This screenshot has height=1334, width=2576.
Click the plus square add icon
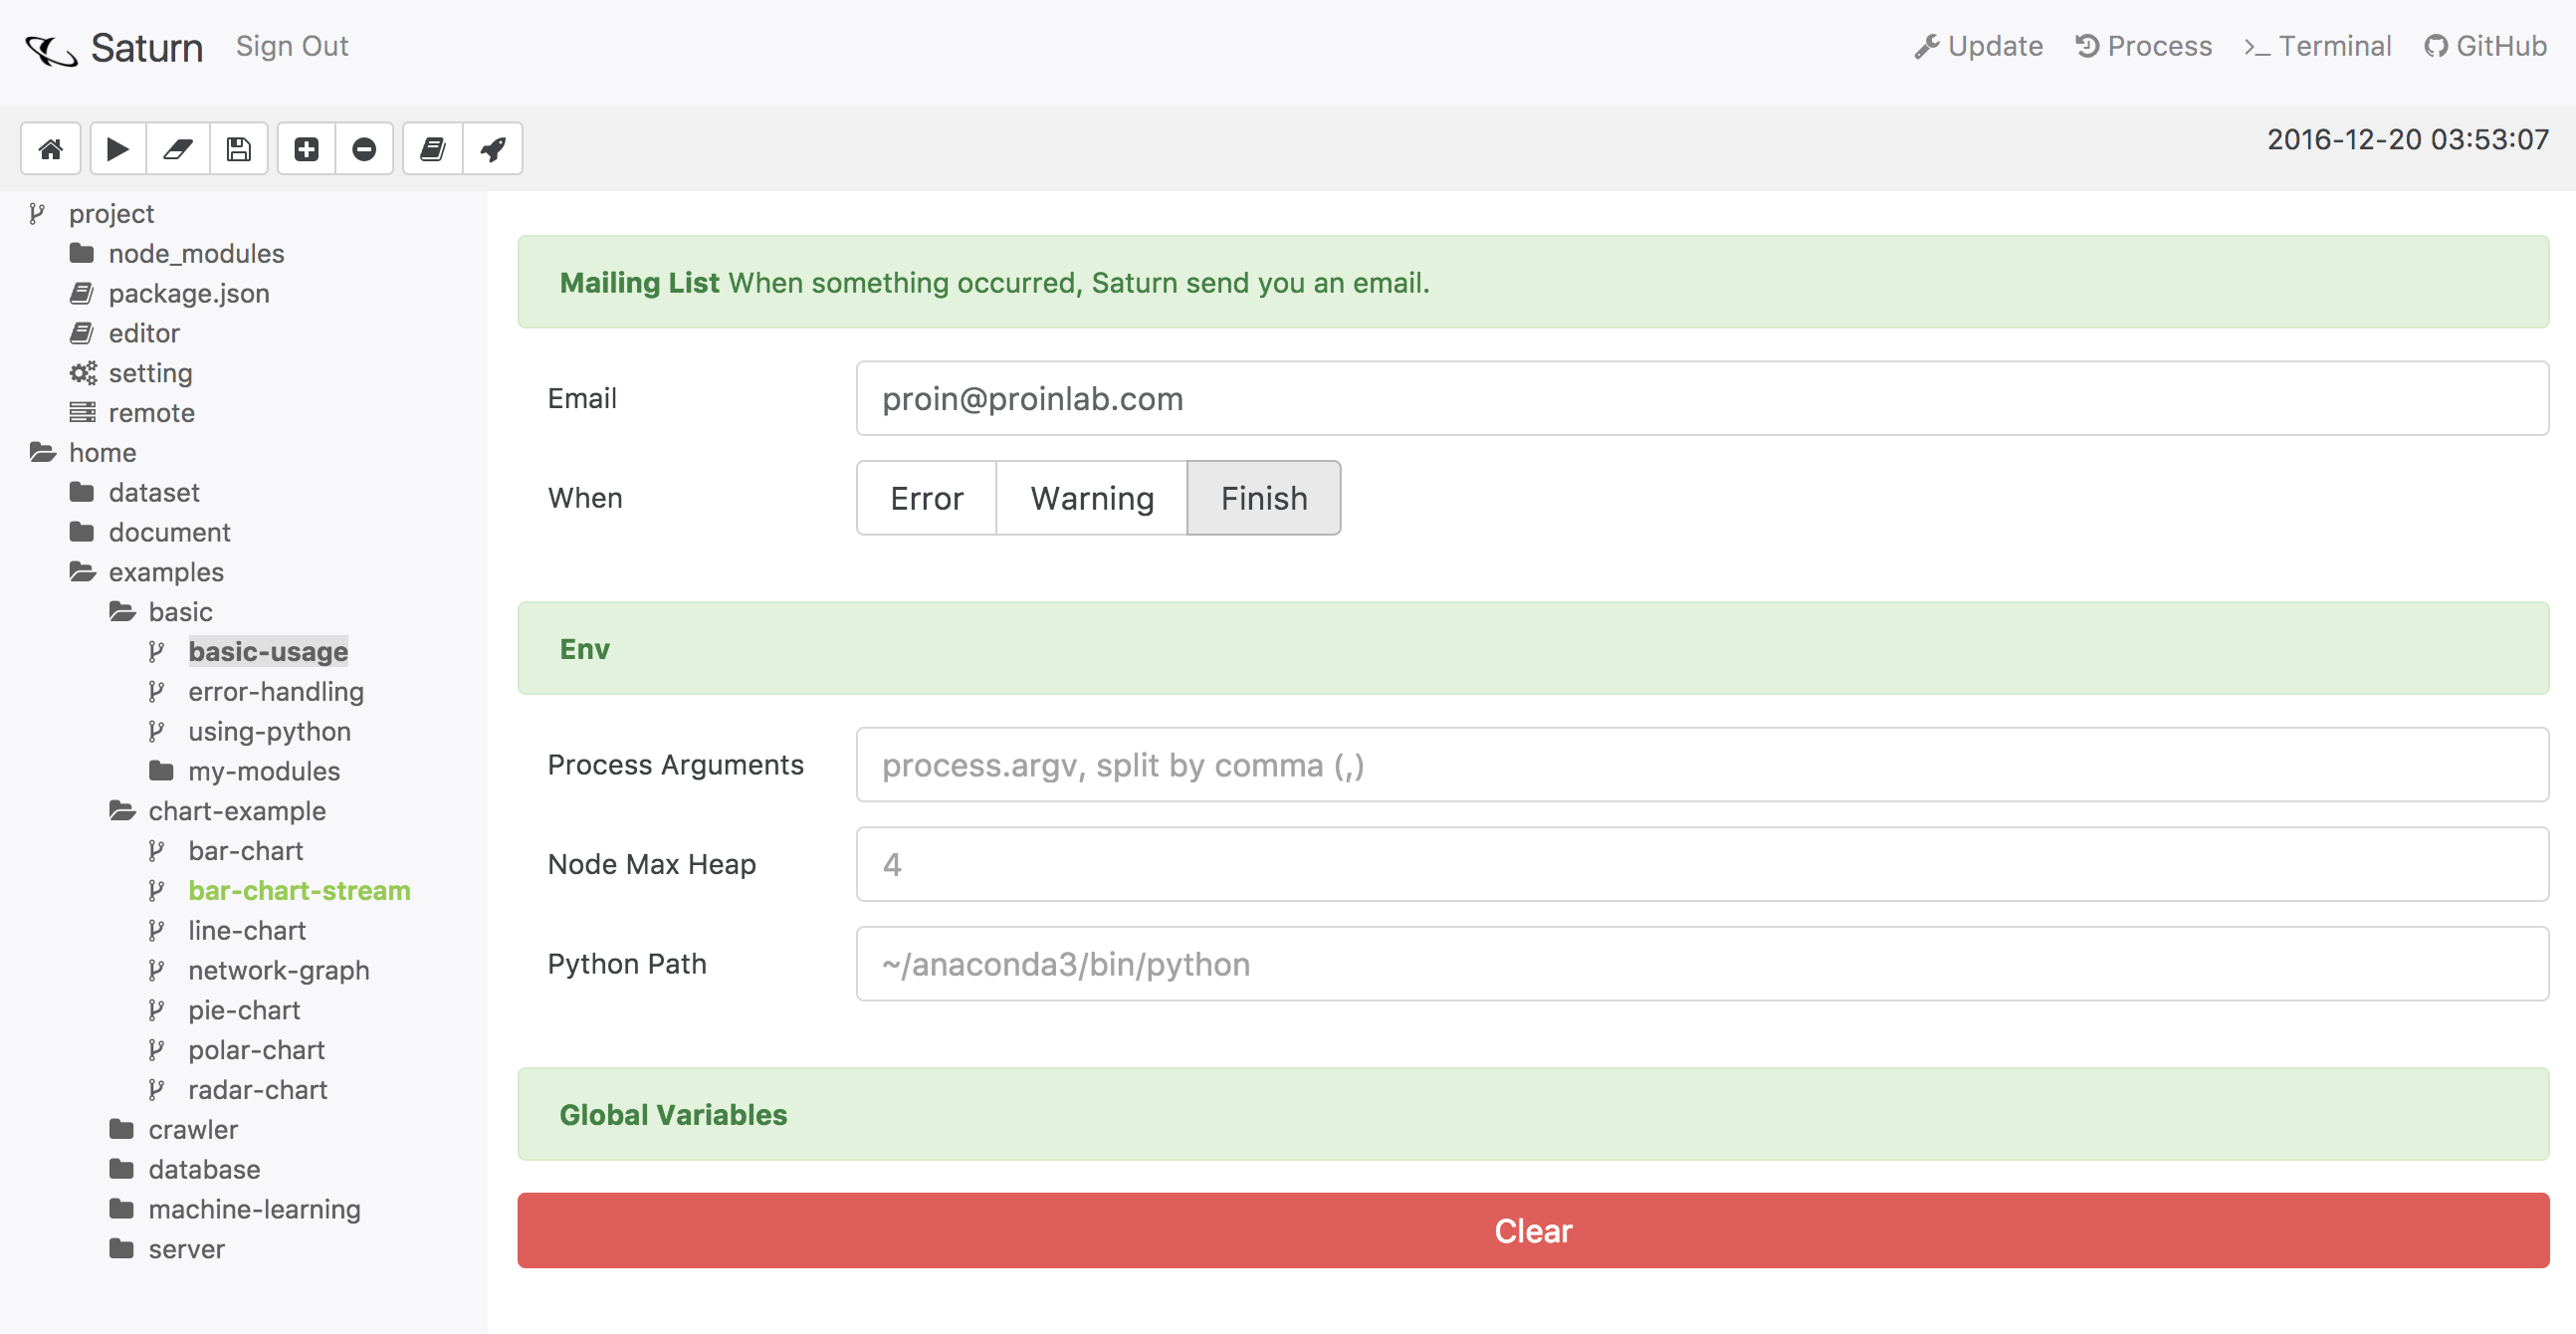[306, 149]
